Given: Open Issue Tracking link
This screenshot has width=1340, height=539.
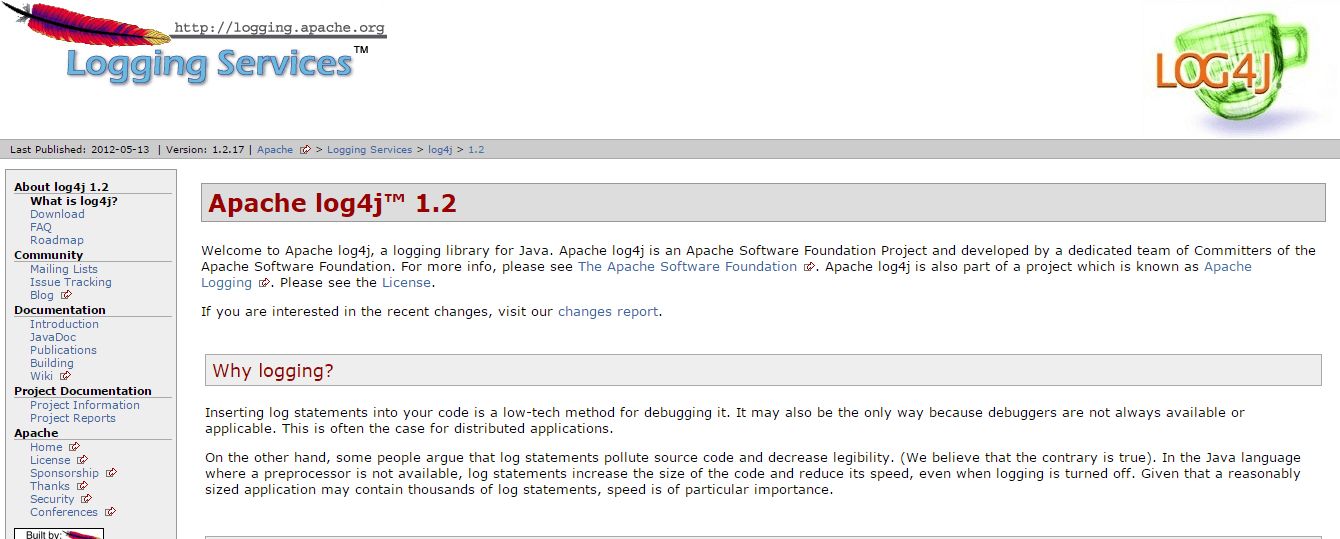Looking at the screenshot, I should [71, 282].
